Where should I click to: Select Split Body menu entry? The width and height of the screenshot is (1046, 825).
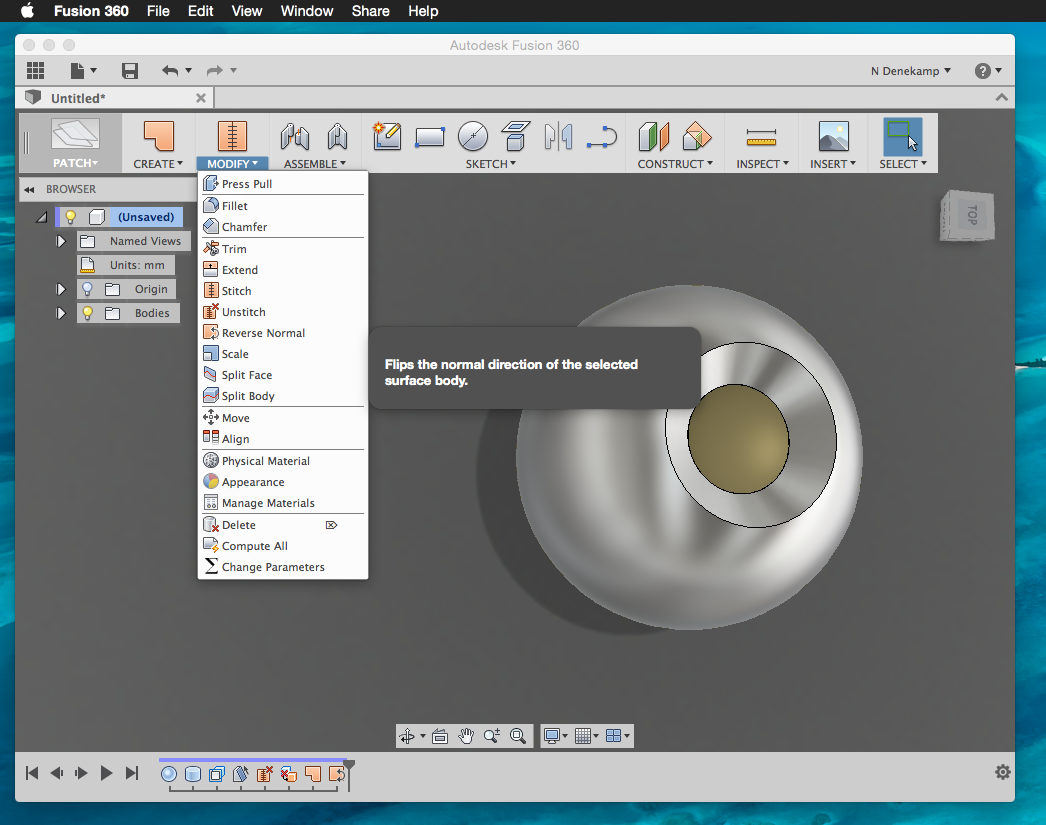283,395
